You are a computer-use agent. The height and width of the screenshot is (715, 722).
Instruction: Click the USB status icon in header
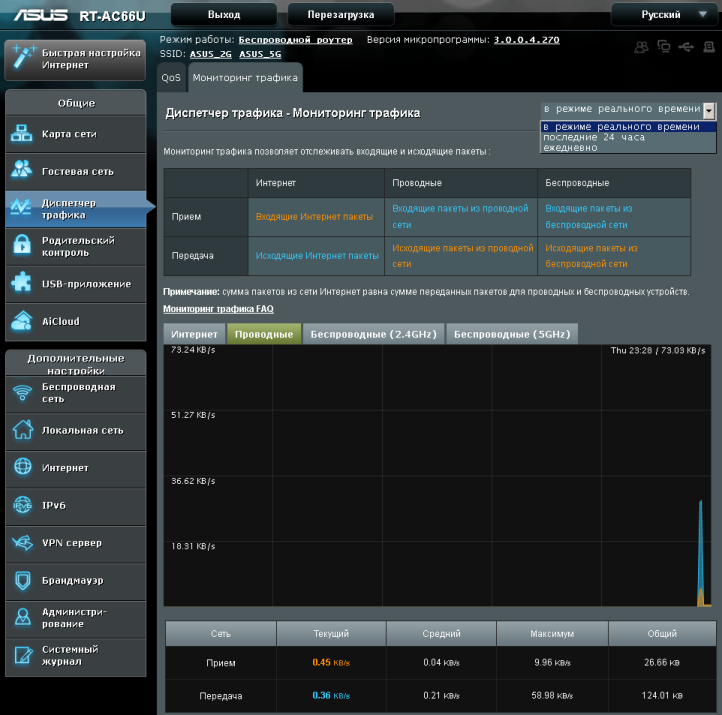686,47
